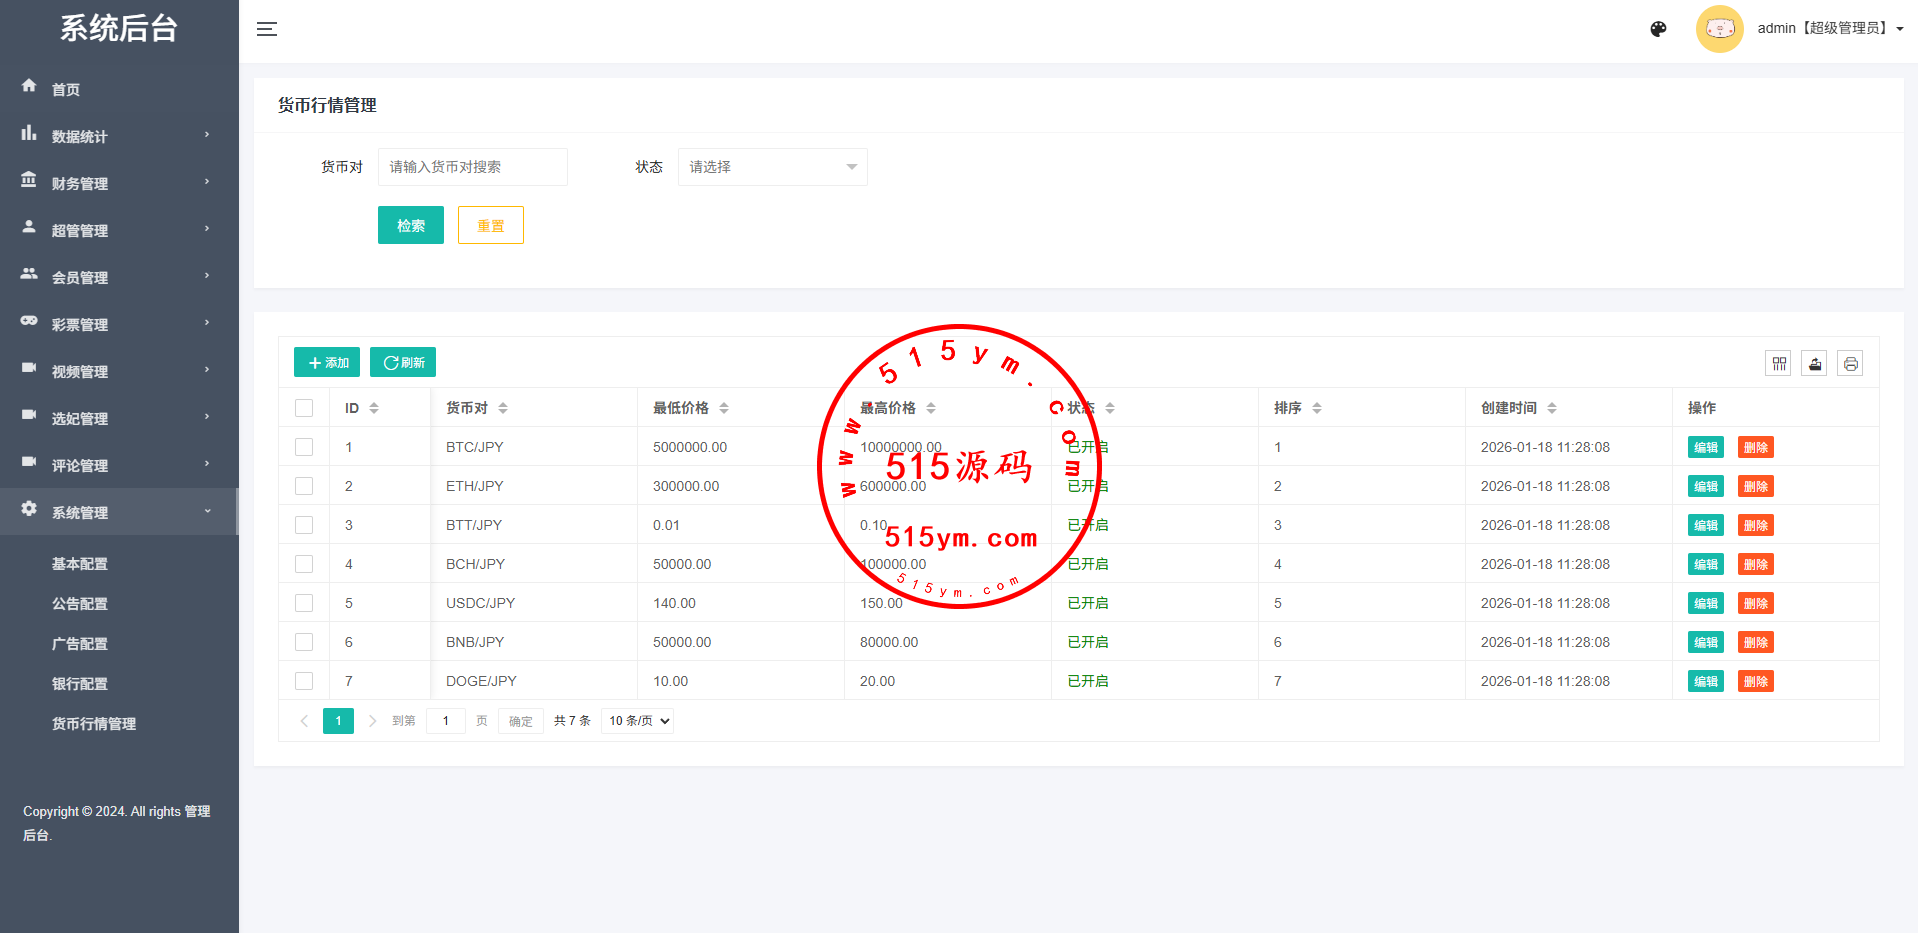Tick the DOGE/JPY row checkbox
Screen dimensions: 1918x933
[x=304, y=681]
